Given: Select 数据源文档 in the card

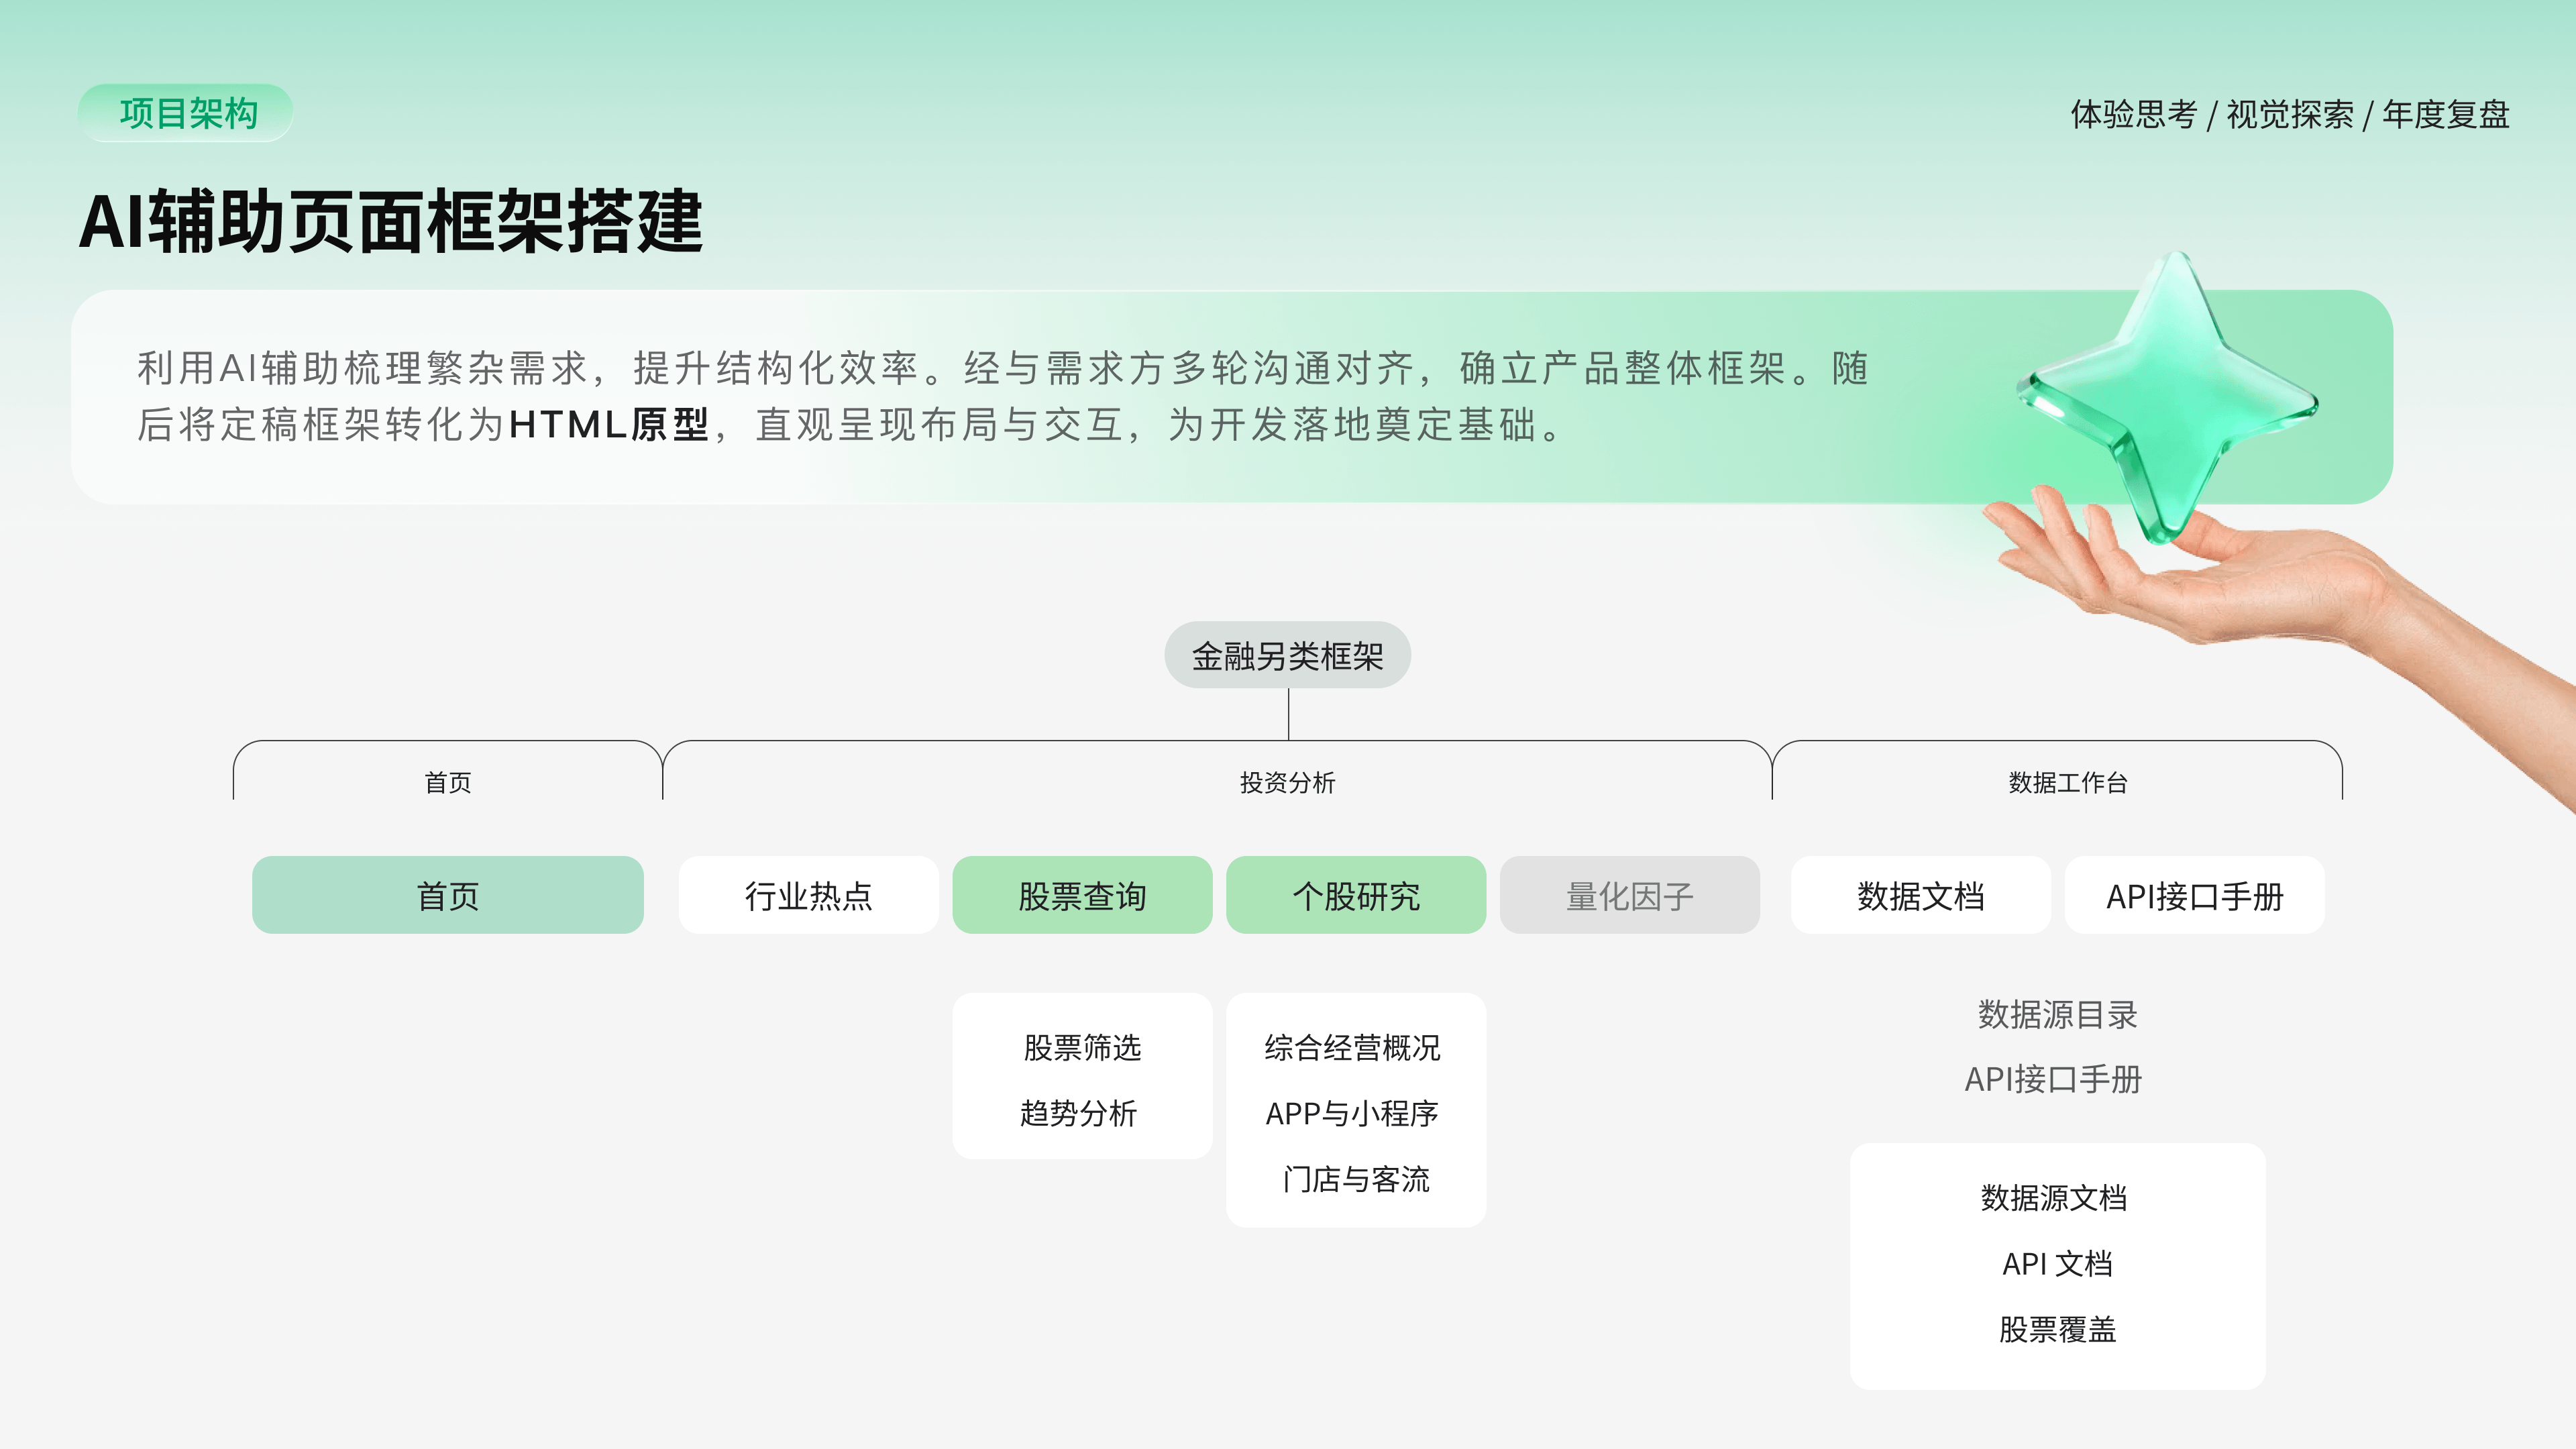Looking at the screenshot, I should point(2053,1197).
